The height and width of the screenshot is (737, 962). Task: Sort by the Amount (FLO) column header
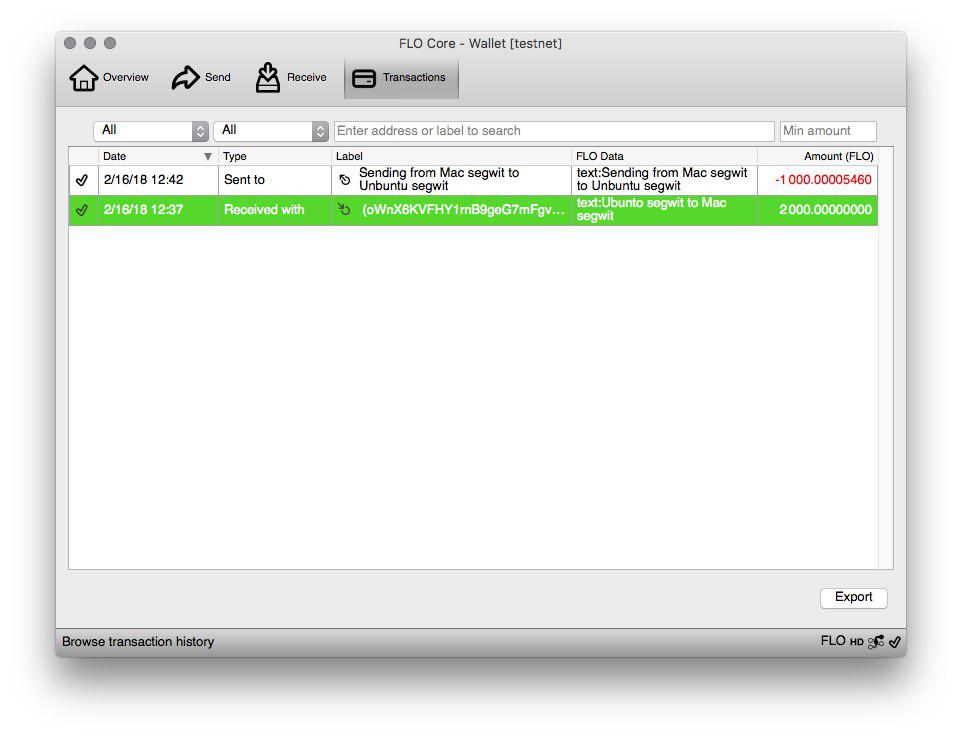coord(818,156)
